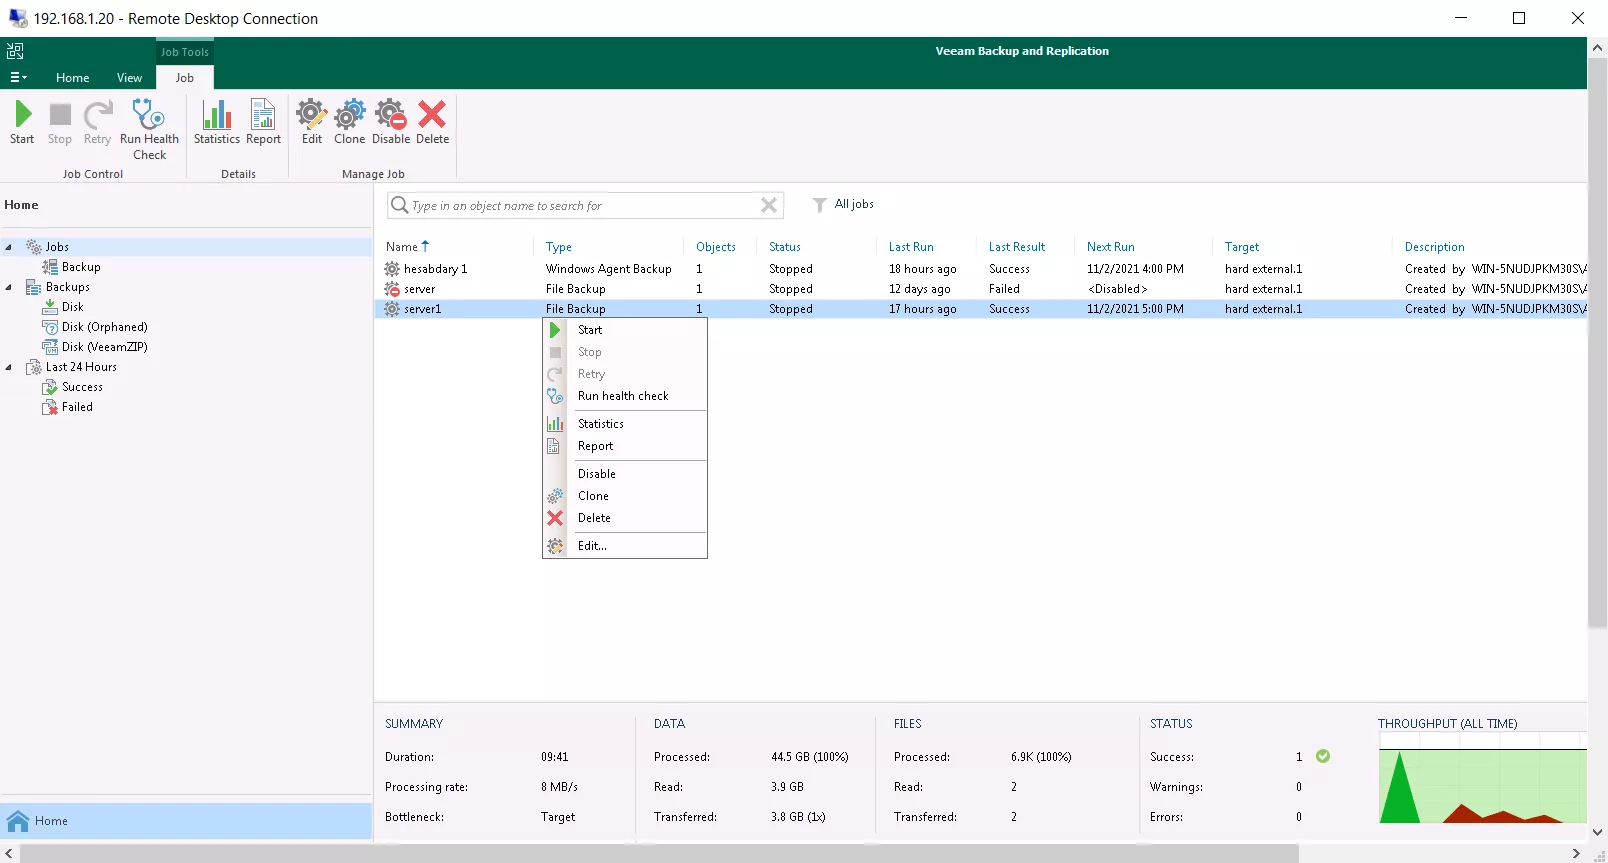Viewport: 1608px width, 863px height.
Task: Clear the search box with X icon
Action: (769, 205)
